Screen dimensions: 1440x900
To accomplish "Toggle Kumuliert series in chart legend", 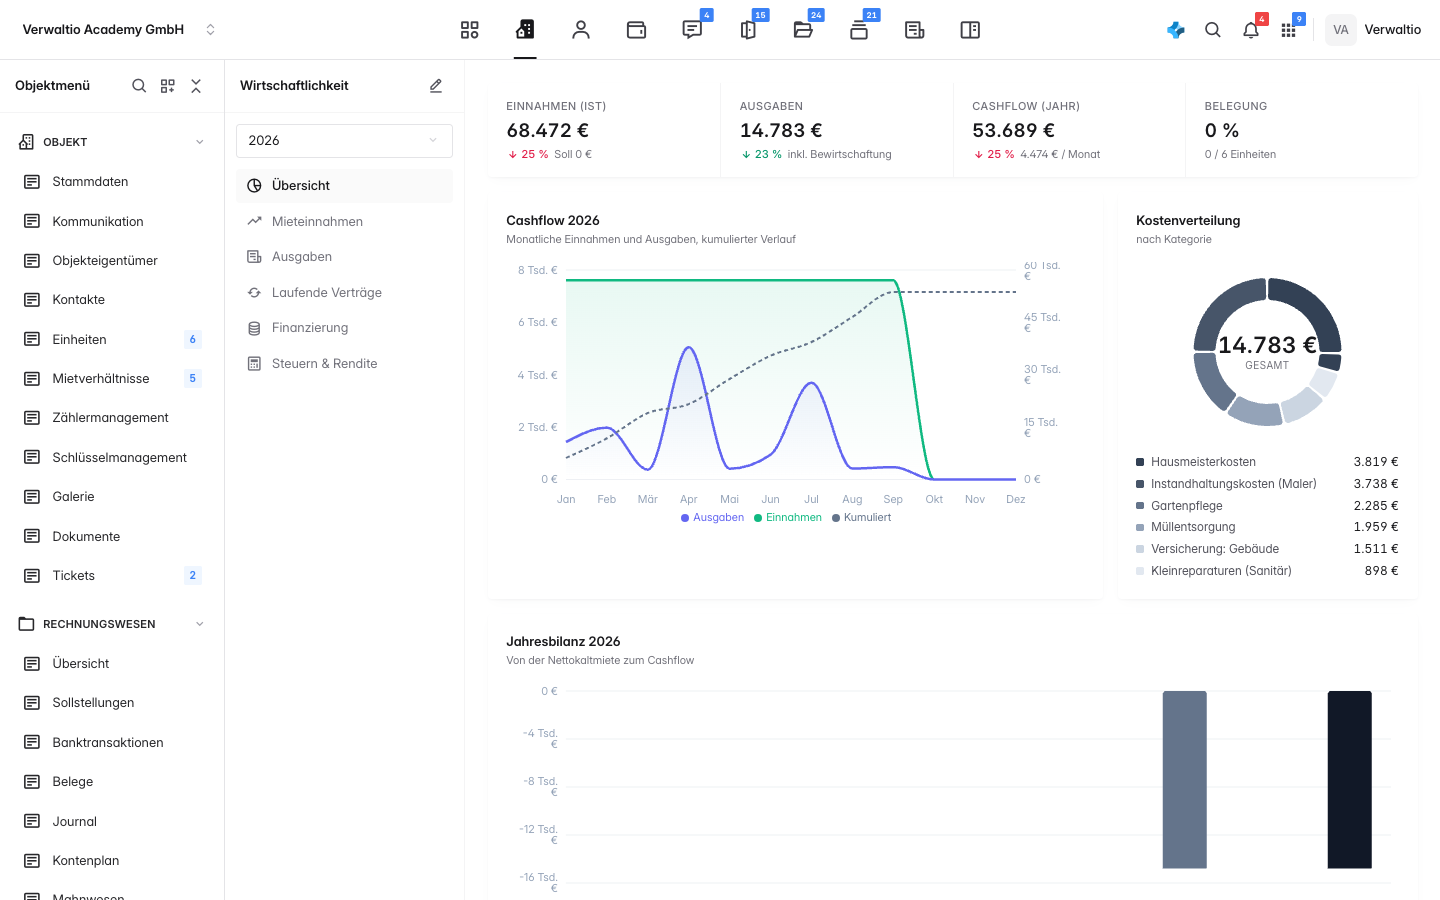I will click(x=861, y=518).
